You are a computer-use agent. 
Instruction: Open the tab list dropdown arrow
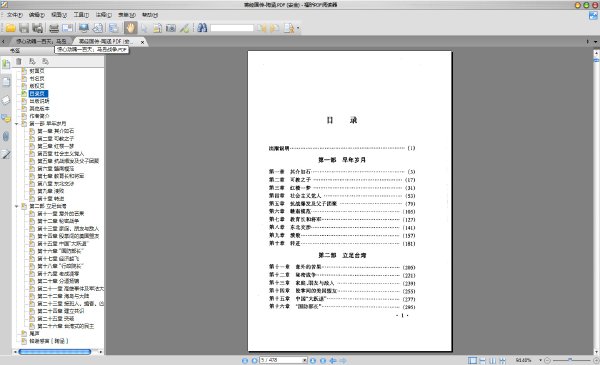tap(595, 42)
